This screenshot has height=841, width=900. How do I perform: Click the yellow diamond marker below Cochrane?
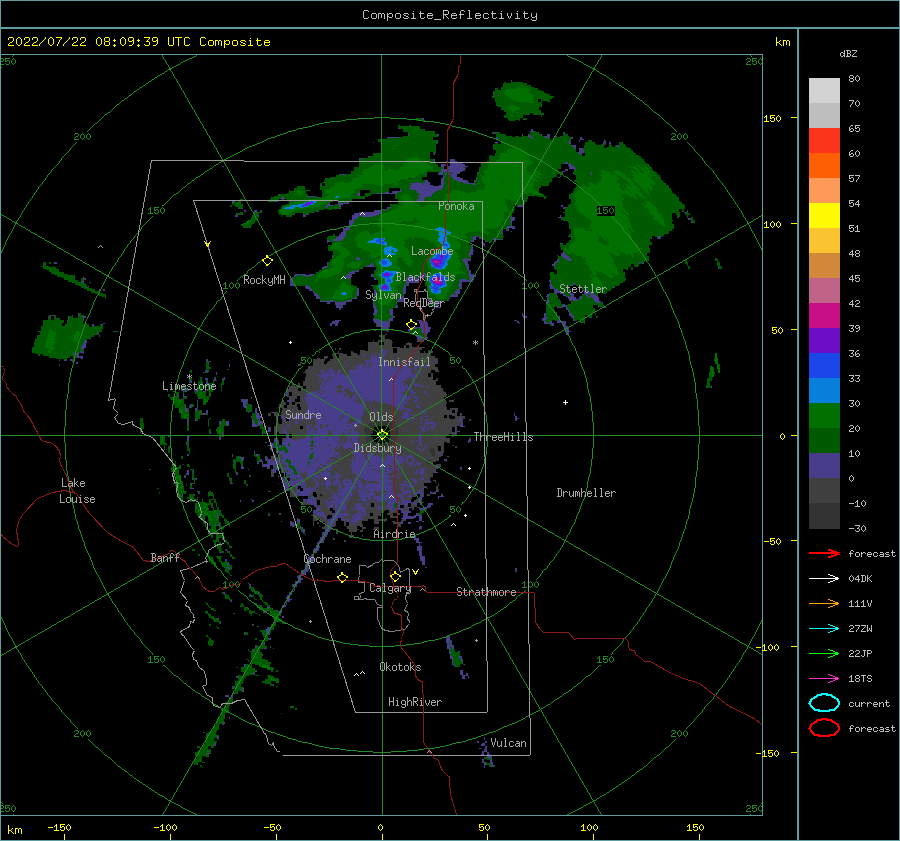342,577
